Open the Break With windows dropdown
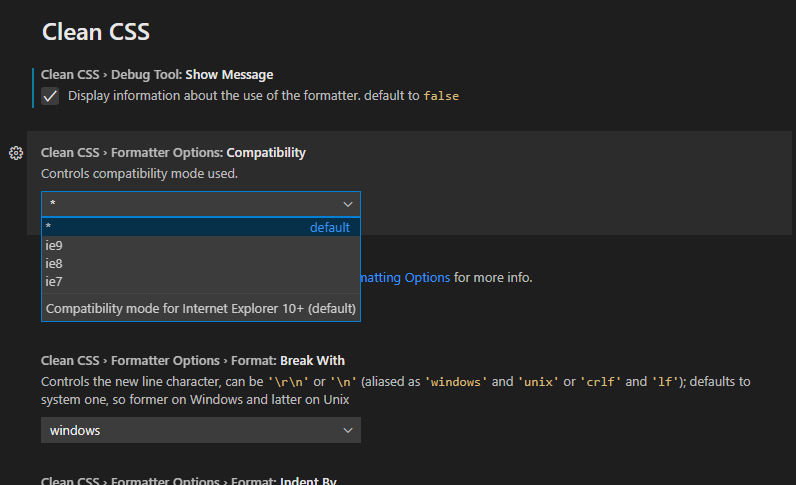Screen dimensions: 796x485 [x=201, y=430]
